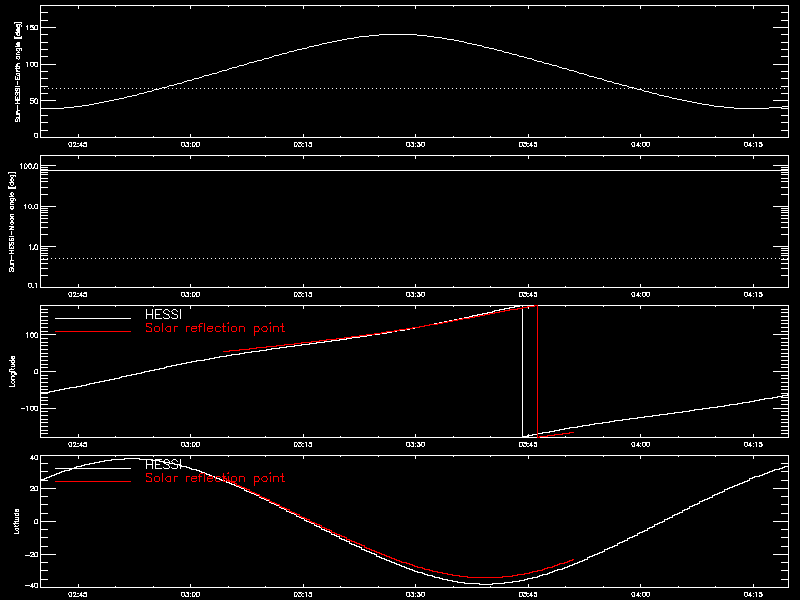Click the white legend line sample in Longitude panel

[x=93, y=318]
